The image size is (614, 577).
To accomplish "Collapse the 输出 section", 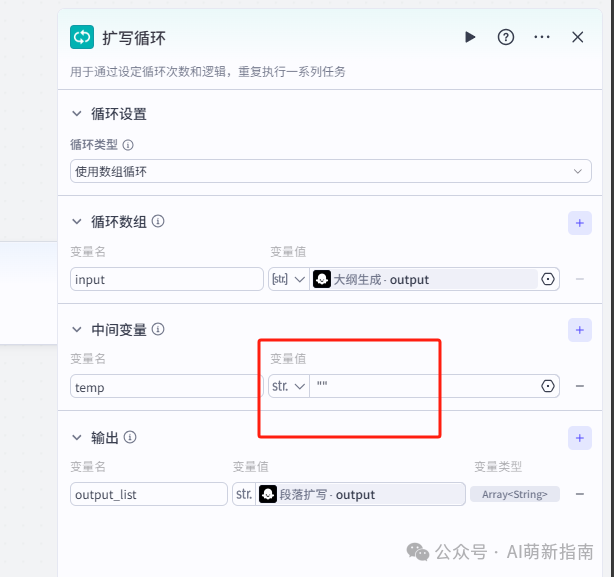I will (77, 437).
